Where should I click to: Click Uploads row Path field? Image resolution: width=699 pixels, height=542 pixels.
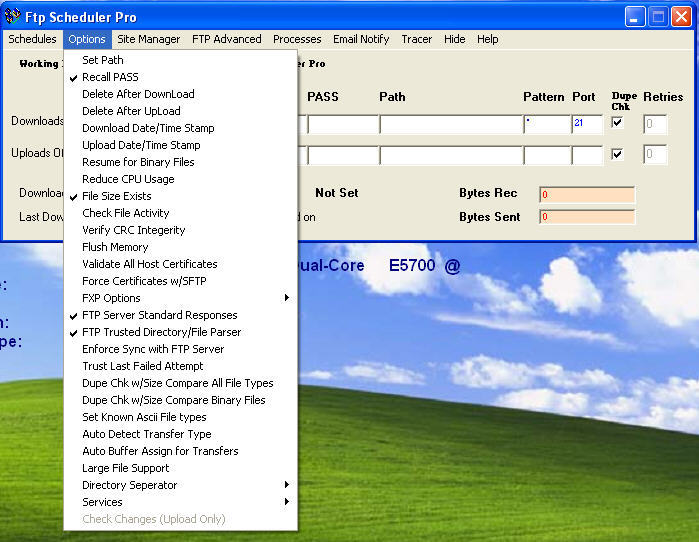[x=451, y=156]
